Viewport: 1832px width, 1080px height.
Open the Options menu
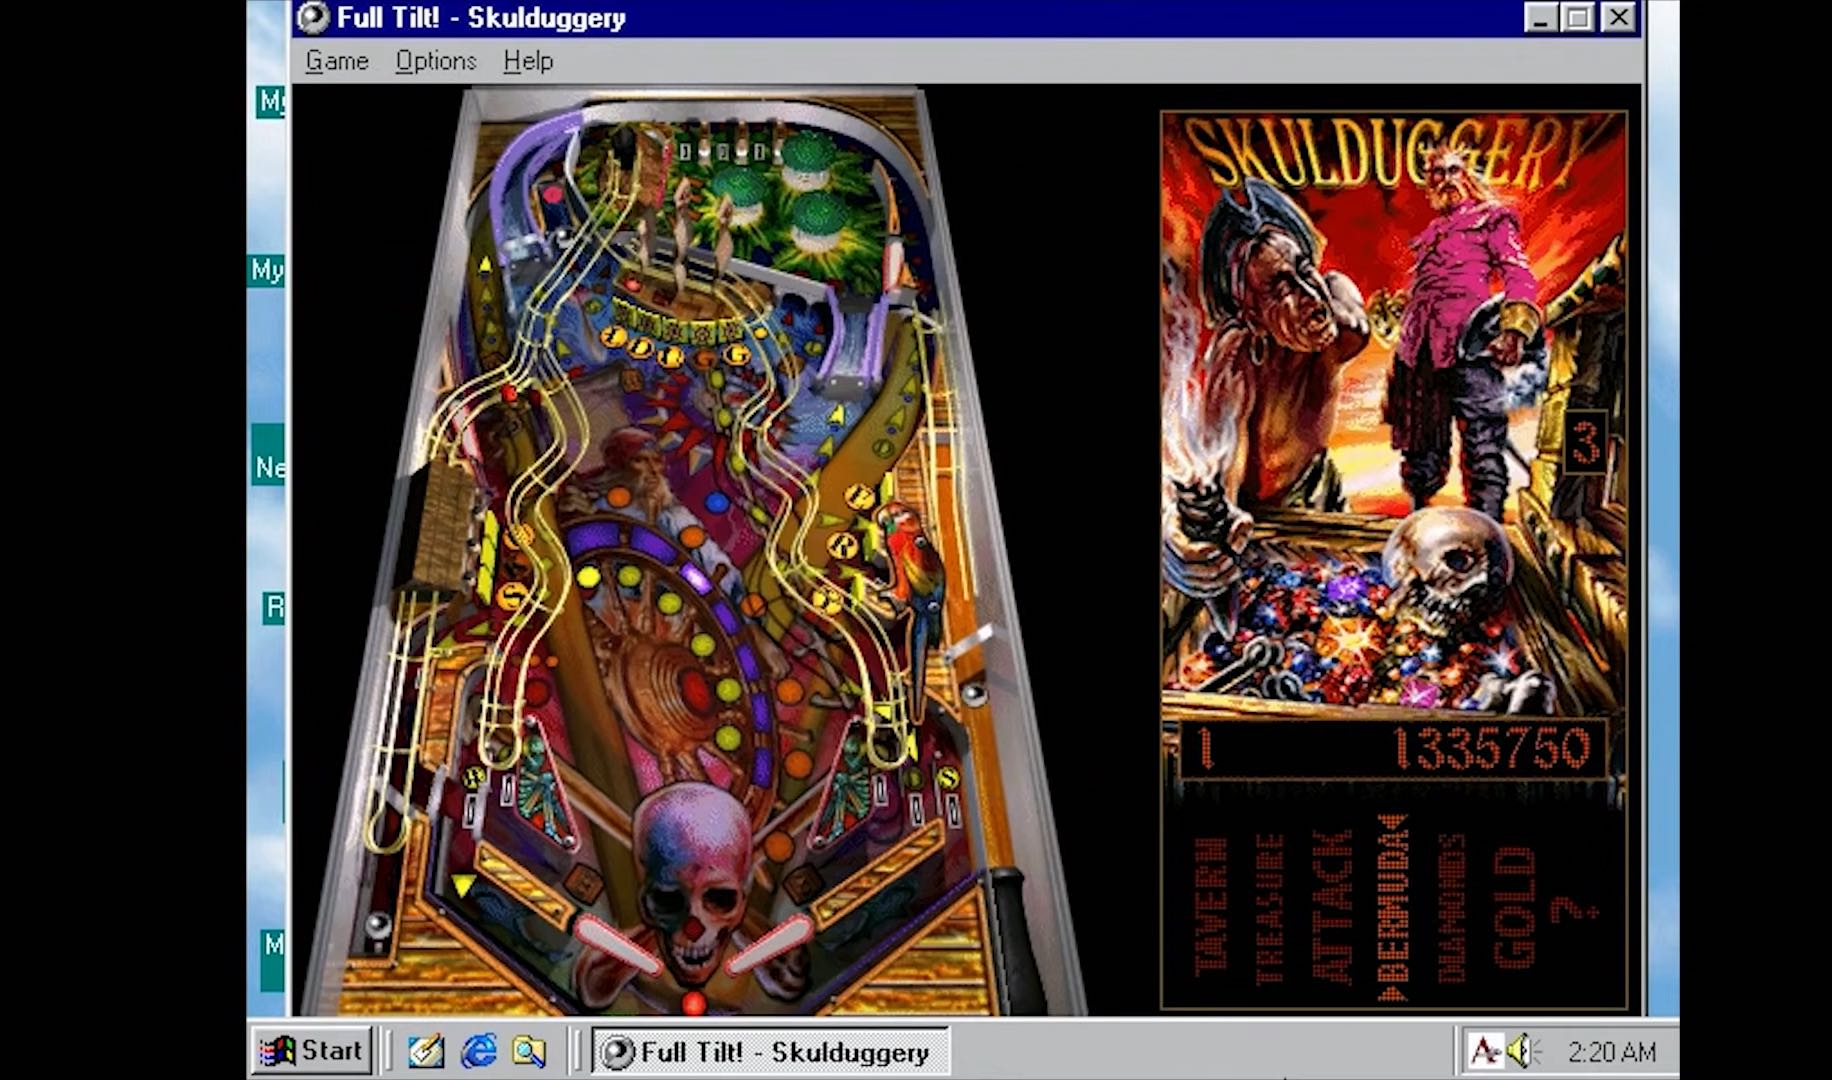point(435,61)
